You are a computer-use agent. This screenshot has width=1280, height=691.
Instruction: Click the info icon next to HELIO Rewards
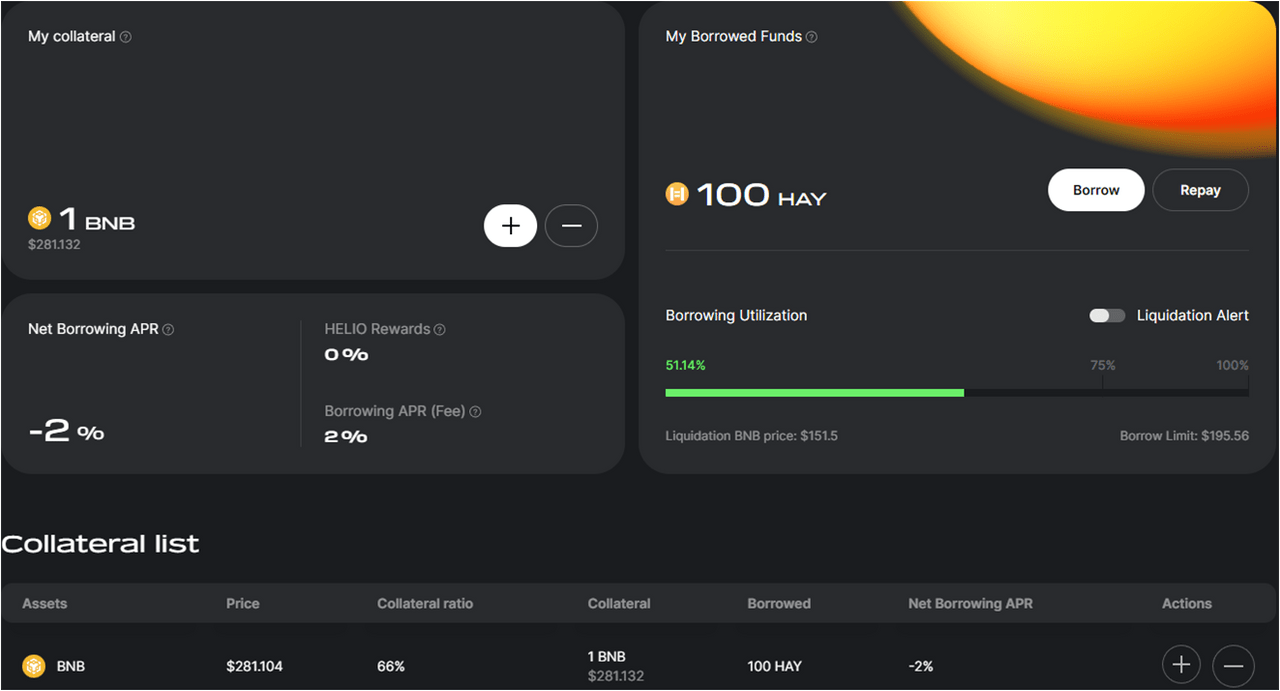440,330
